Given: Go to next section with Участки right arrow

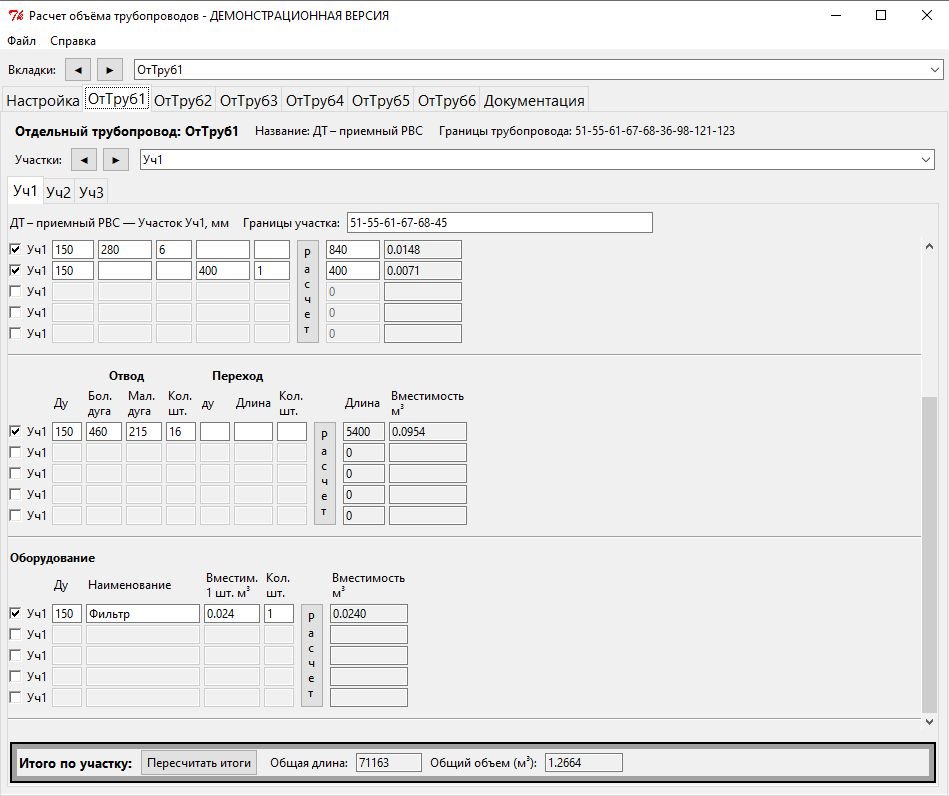Looking at the screenshot, I should pyautogui.click(x=117, y=160).
